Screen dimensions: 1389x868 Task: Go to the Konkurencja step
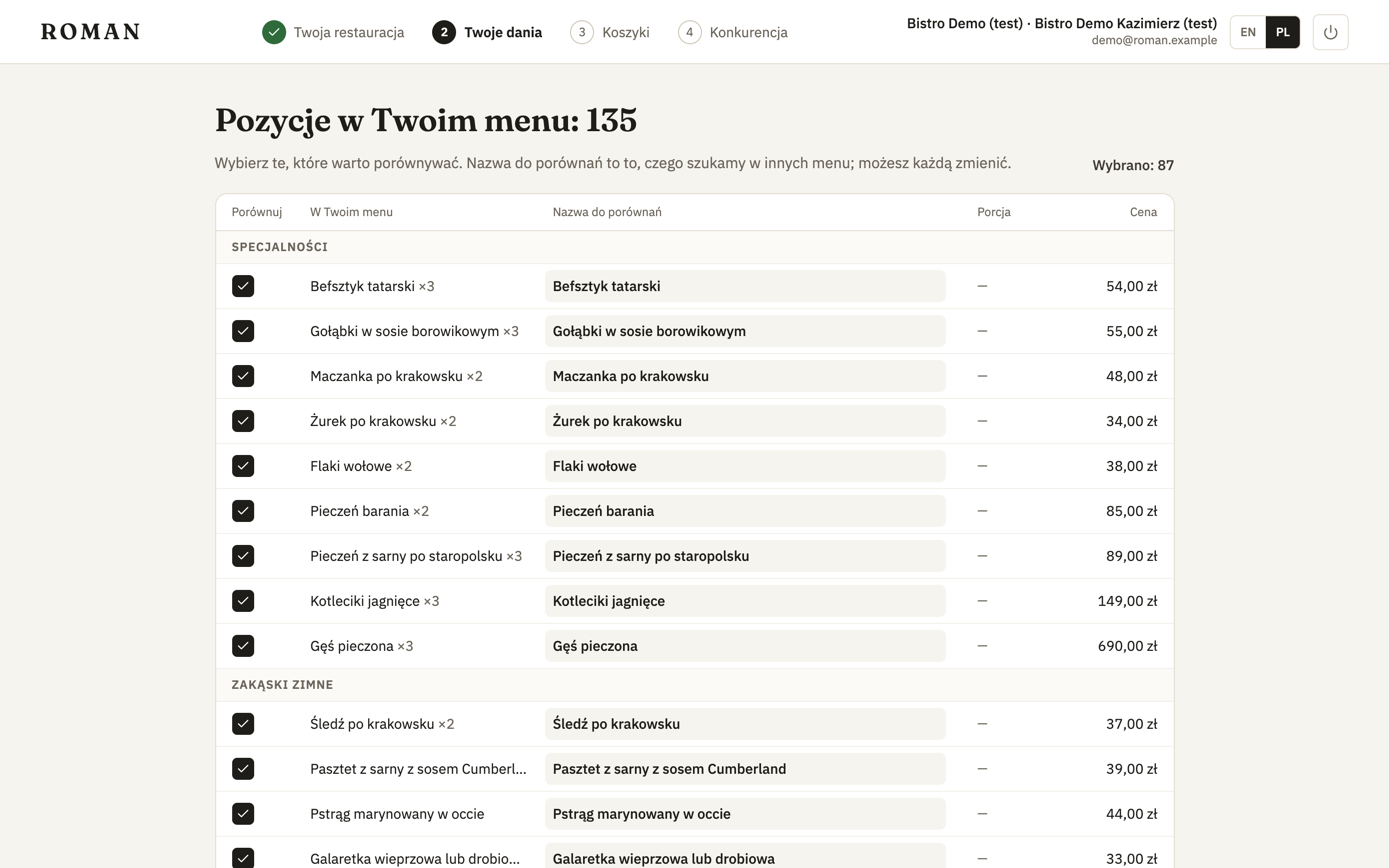click(x=733, y=32)
